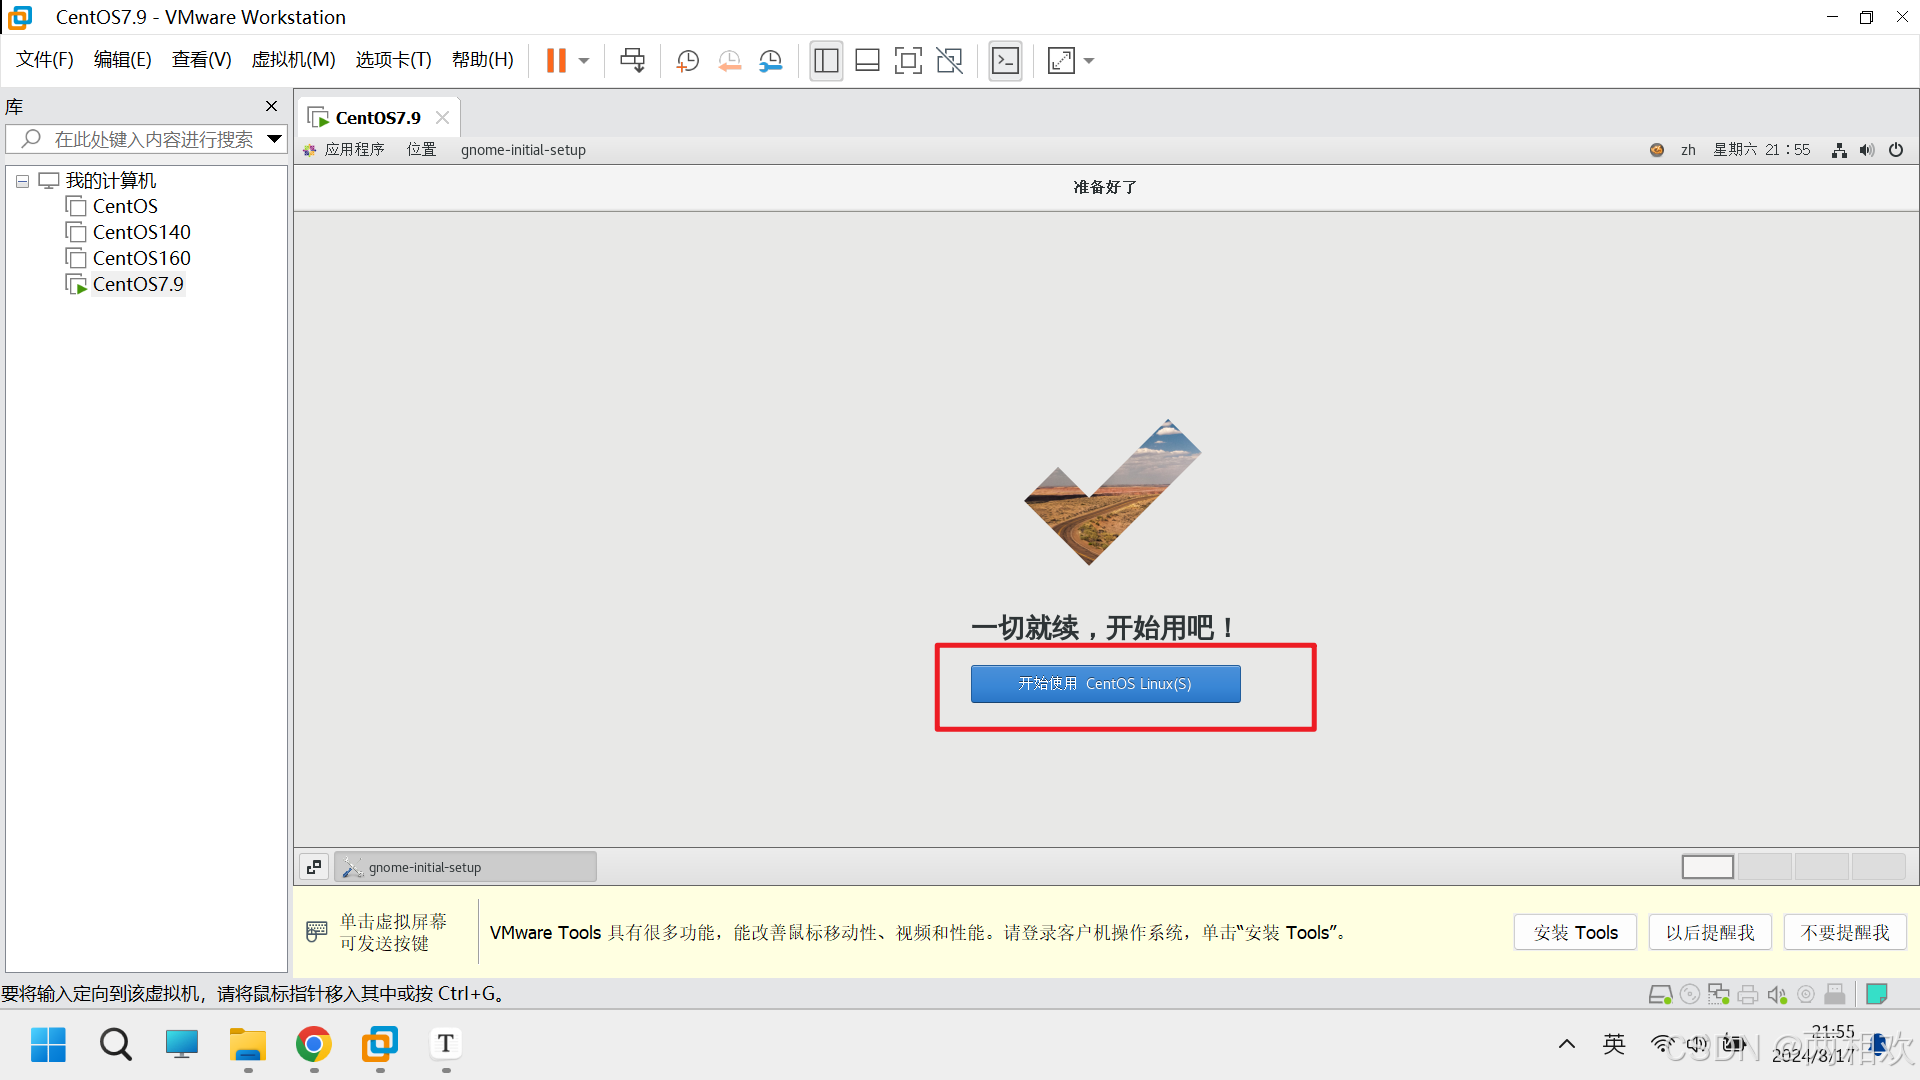Image resolution: width=1920 pixels, height=1080 pixels.
Task: Open the snapshot manager icon
Action: tap(771, 61)
